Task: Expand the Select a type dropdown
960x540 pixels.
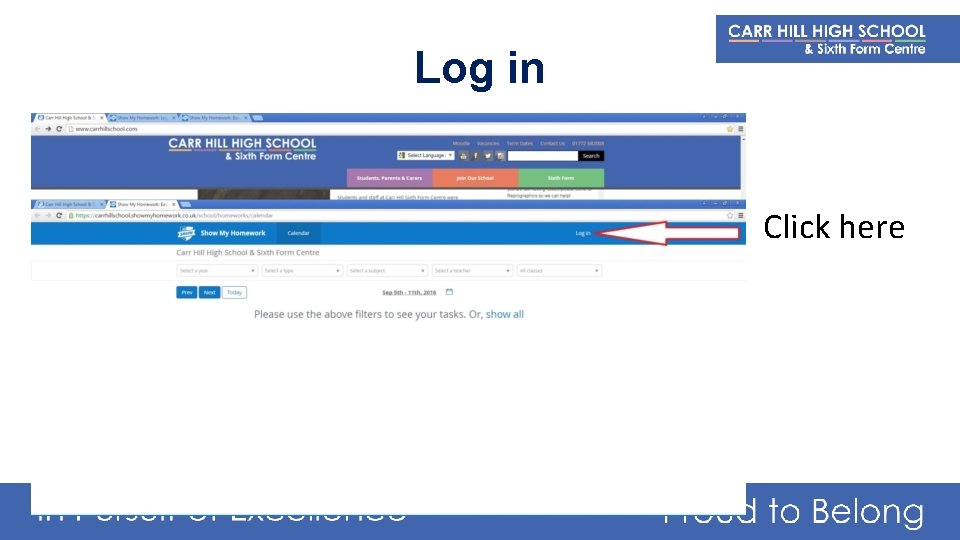Action: 302,271
